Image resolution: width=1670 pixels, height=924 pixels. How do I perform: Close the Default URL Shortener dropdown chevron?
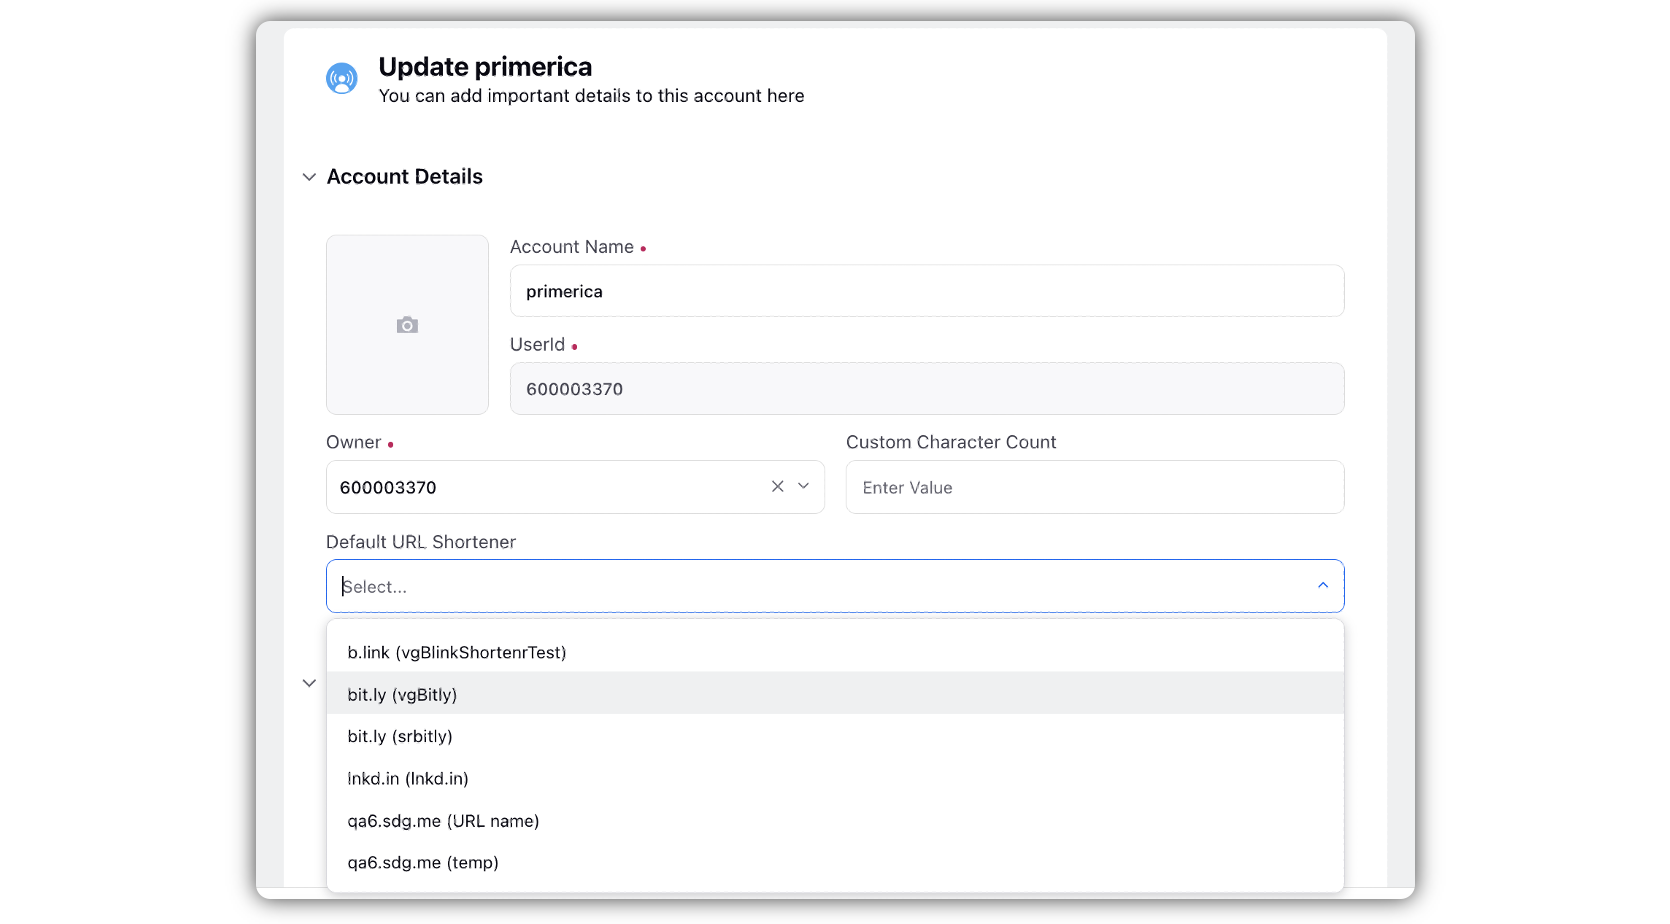(x=1323, y=585)
